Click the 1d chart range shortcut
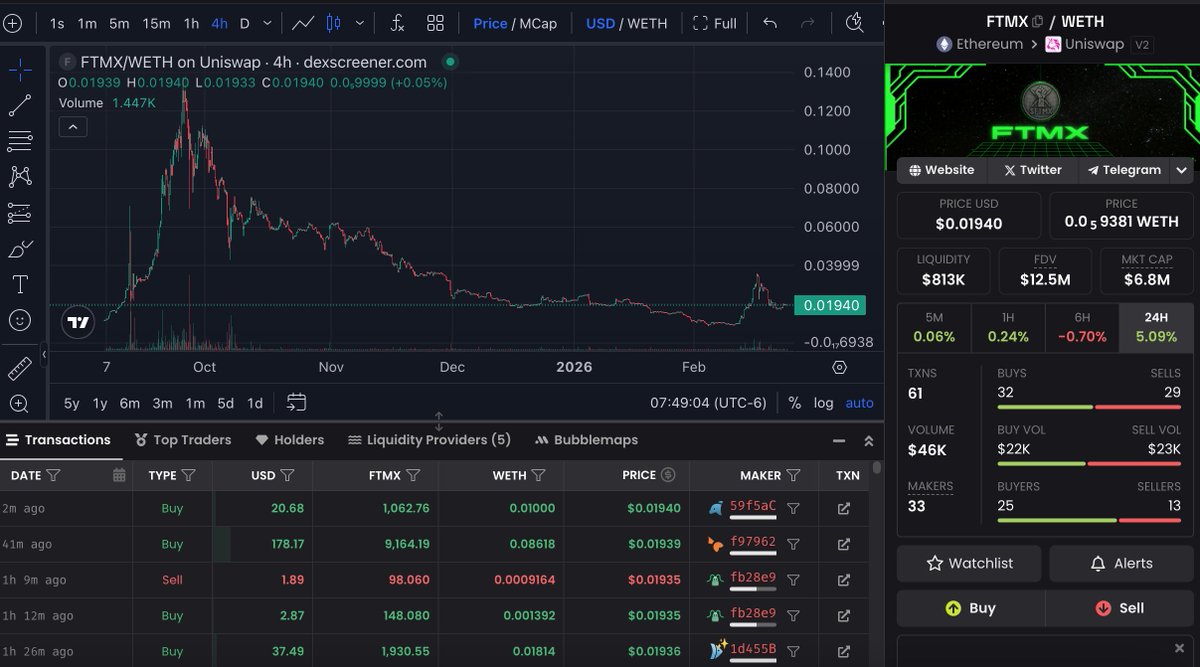 coord(255,403)
